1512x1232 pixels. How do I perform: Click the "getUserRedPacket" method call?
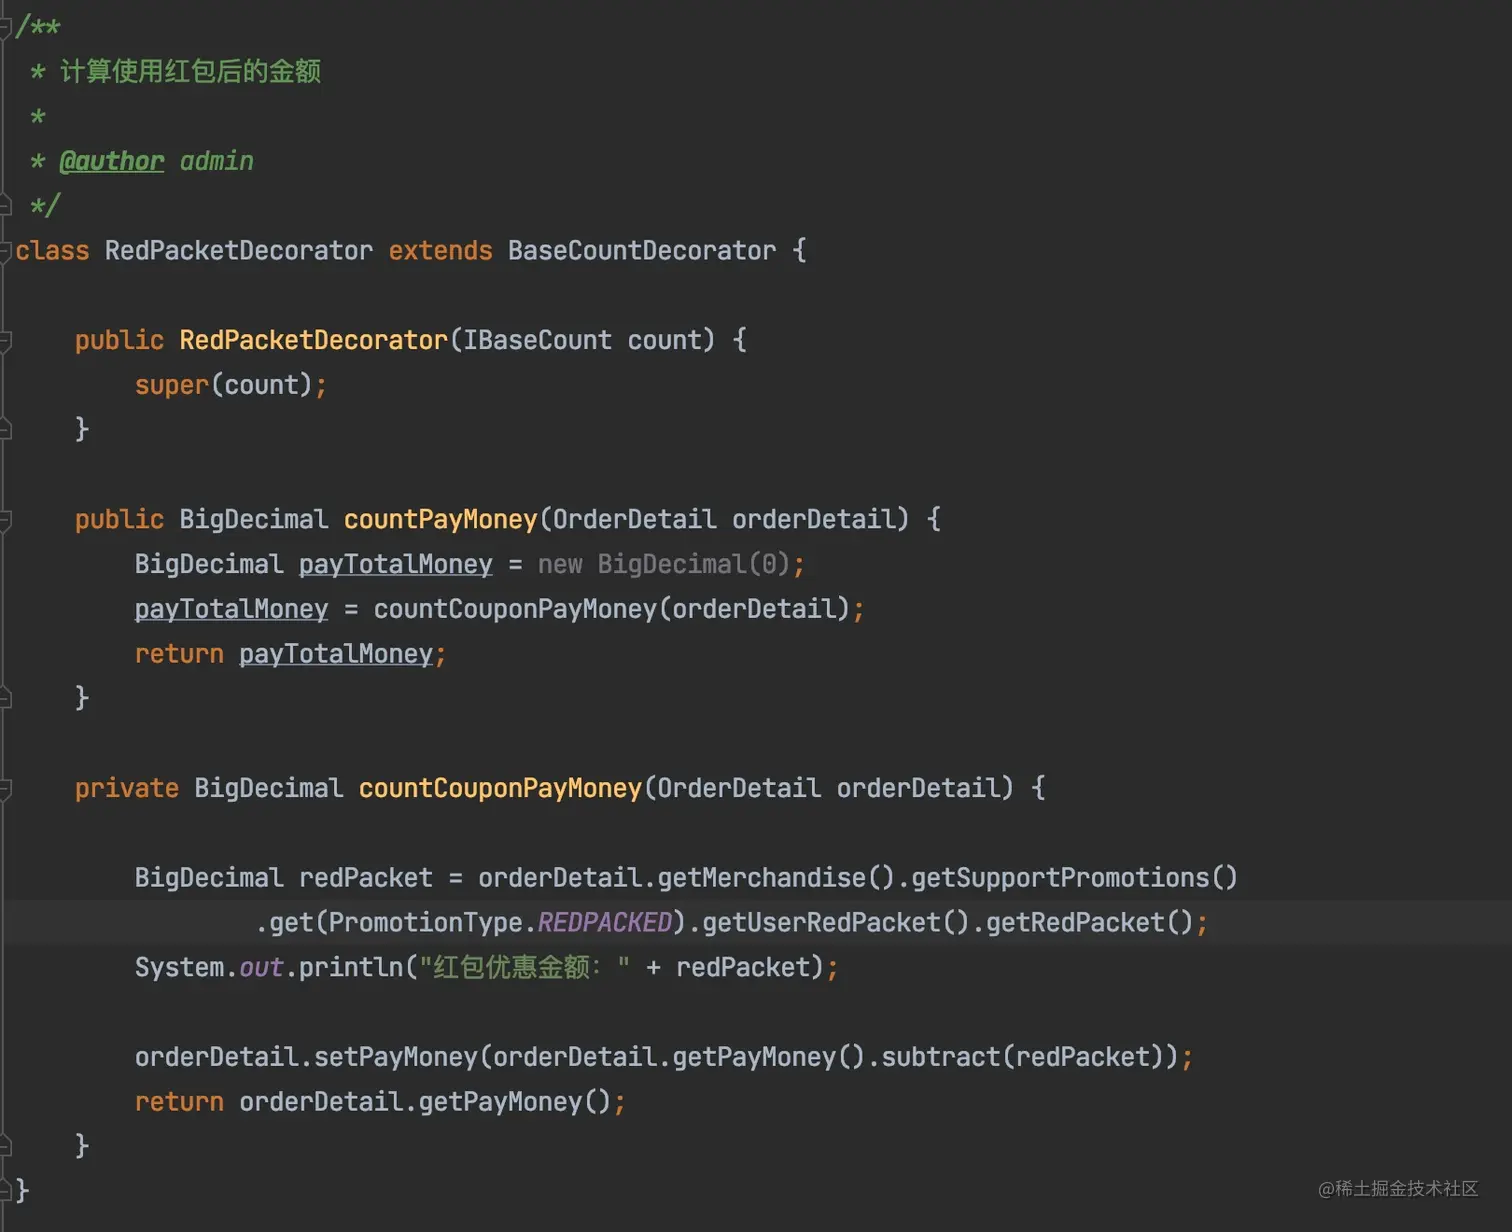click(821, 922)
